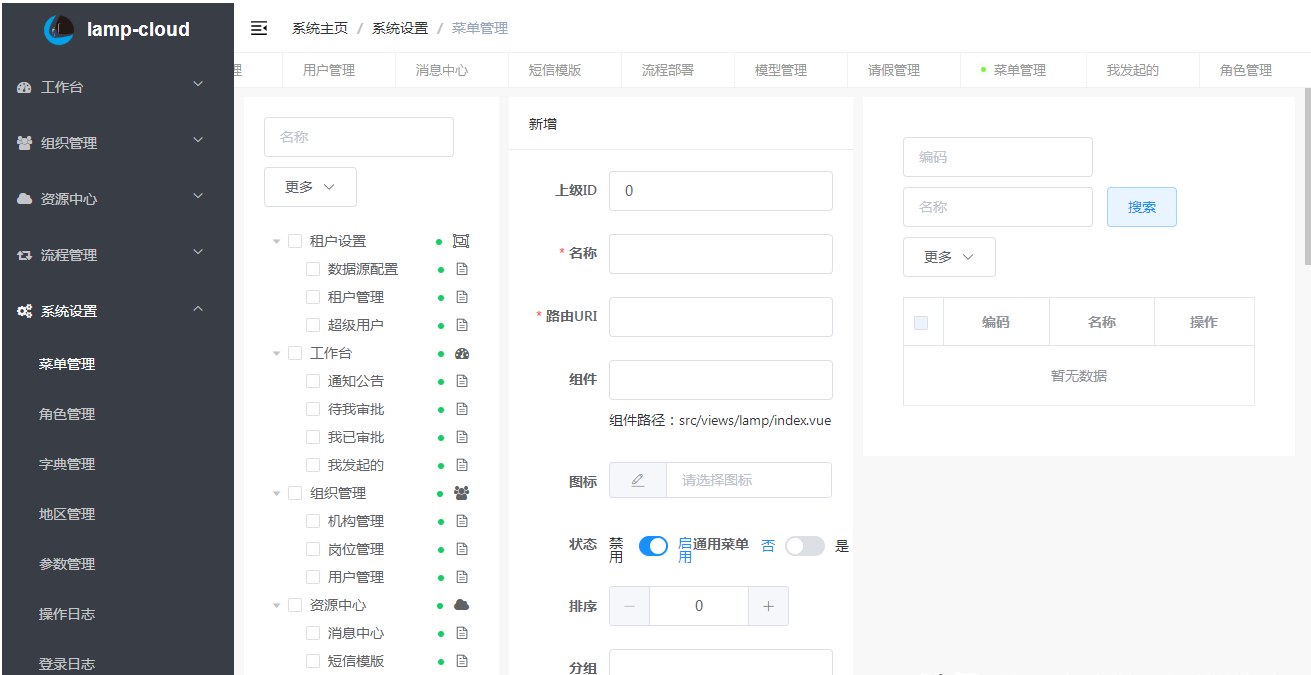The width and height of the screenshot is (1311, 675).
Task: Open the 更多 dropdown above the menu tree
Action: pyautogui.click(x=310, y=187)
